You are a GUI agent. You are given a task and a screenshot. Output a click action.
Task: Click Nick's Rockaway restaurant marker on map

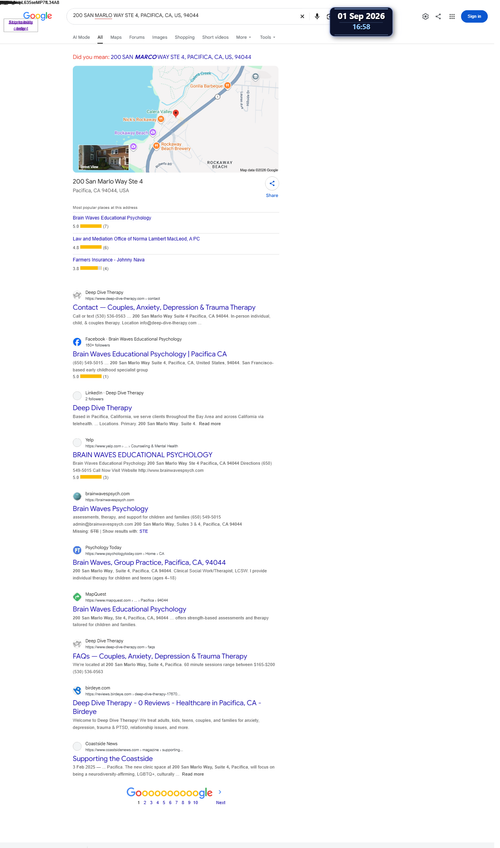coord(161,119)
